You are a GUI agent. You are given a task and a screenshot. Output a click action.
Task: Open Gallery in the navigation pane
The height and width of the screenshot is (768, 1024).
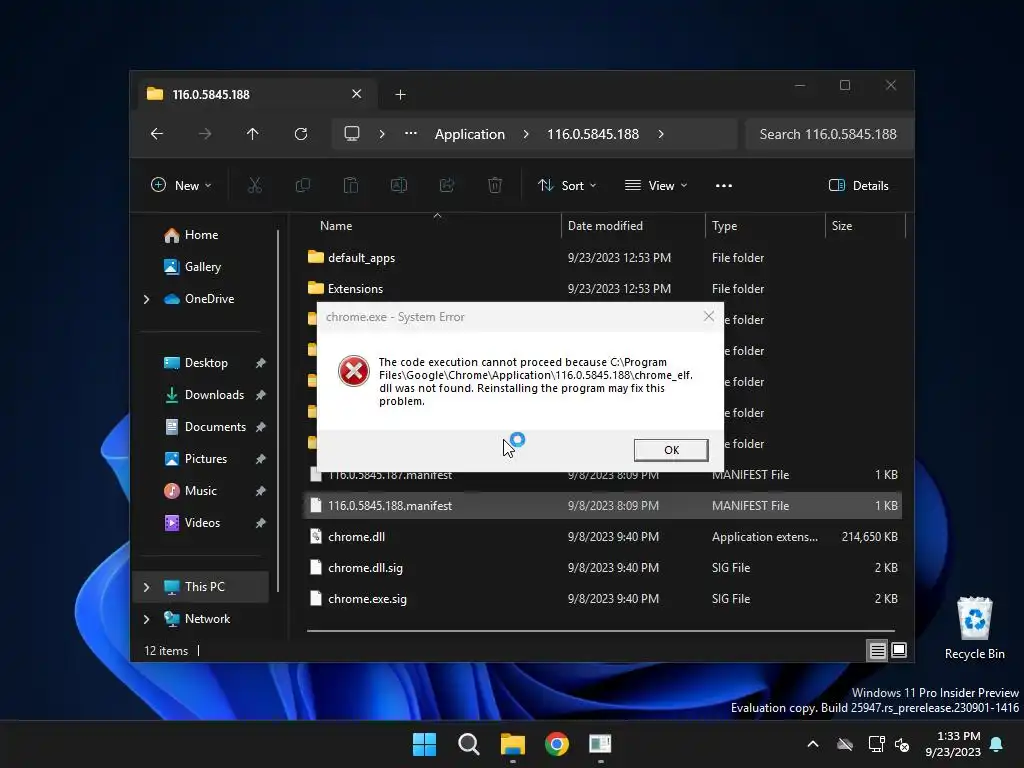(x=202, y=266)
